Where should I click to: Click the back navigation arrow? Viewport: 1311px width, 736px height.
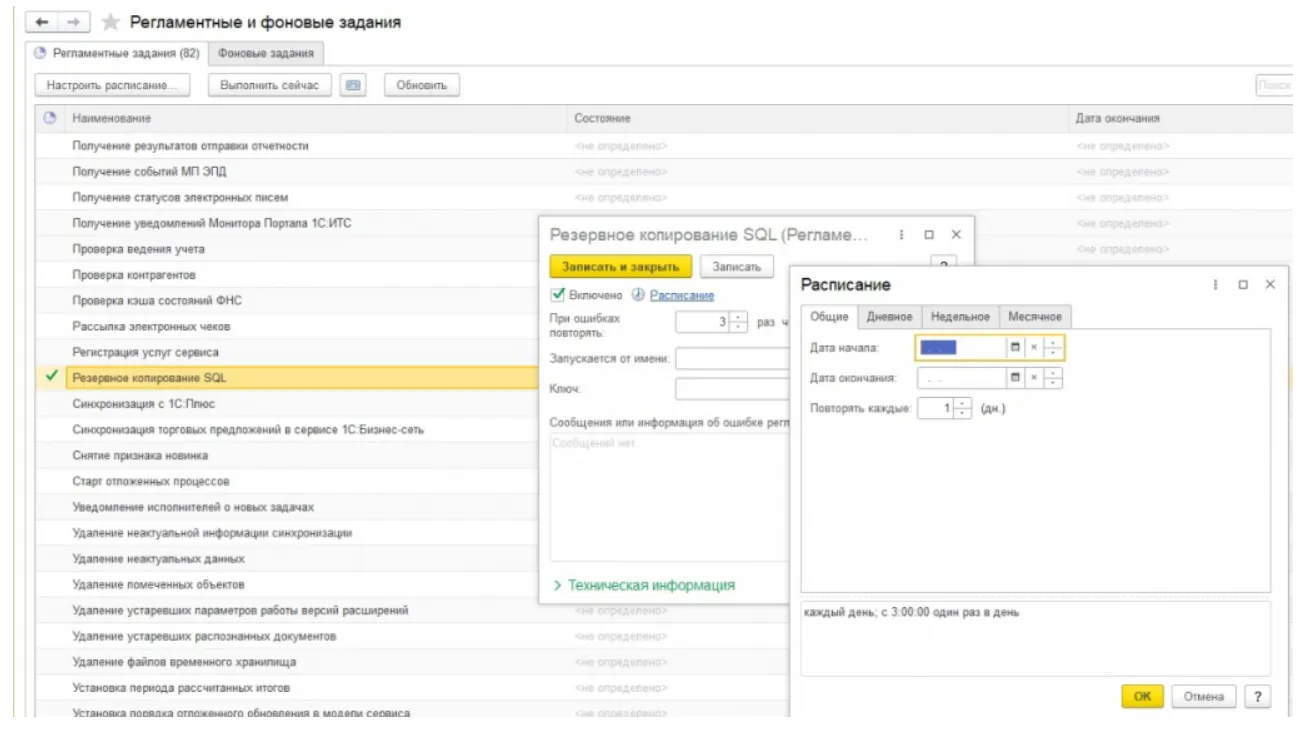click(x=42, y=22)
